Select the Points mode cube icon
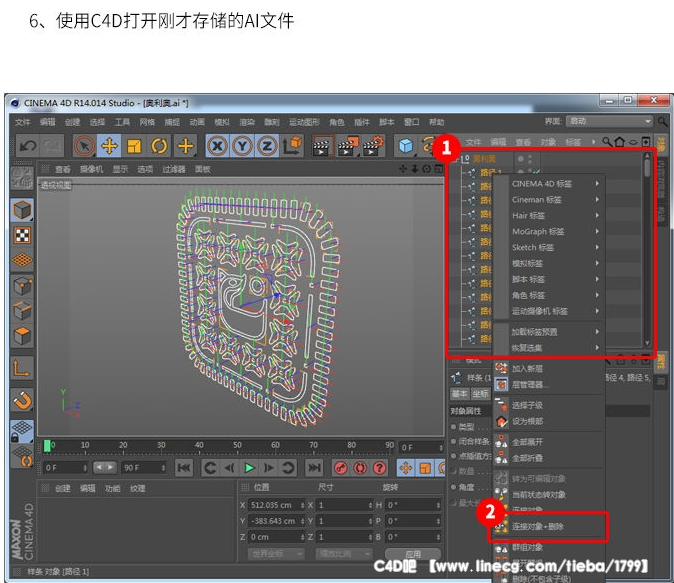The width and height of the screenshot is (674, 583). (x=22, y=286)
